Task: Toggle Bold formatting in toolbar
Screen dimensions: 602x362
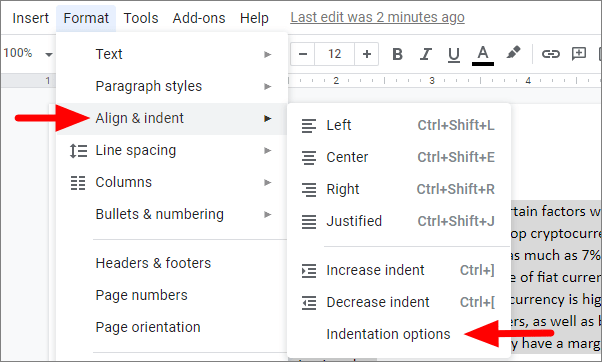Action: (x=397, y=54)
